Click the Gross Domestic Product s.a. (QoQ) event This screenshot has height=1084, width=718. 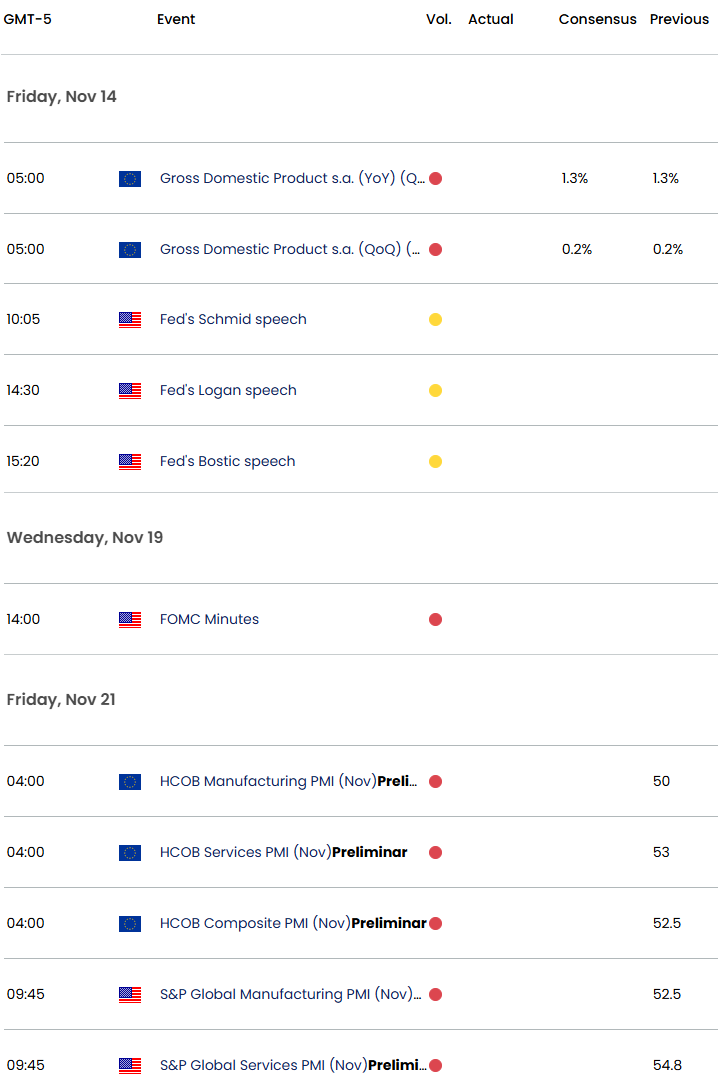coord(290,250)
